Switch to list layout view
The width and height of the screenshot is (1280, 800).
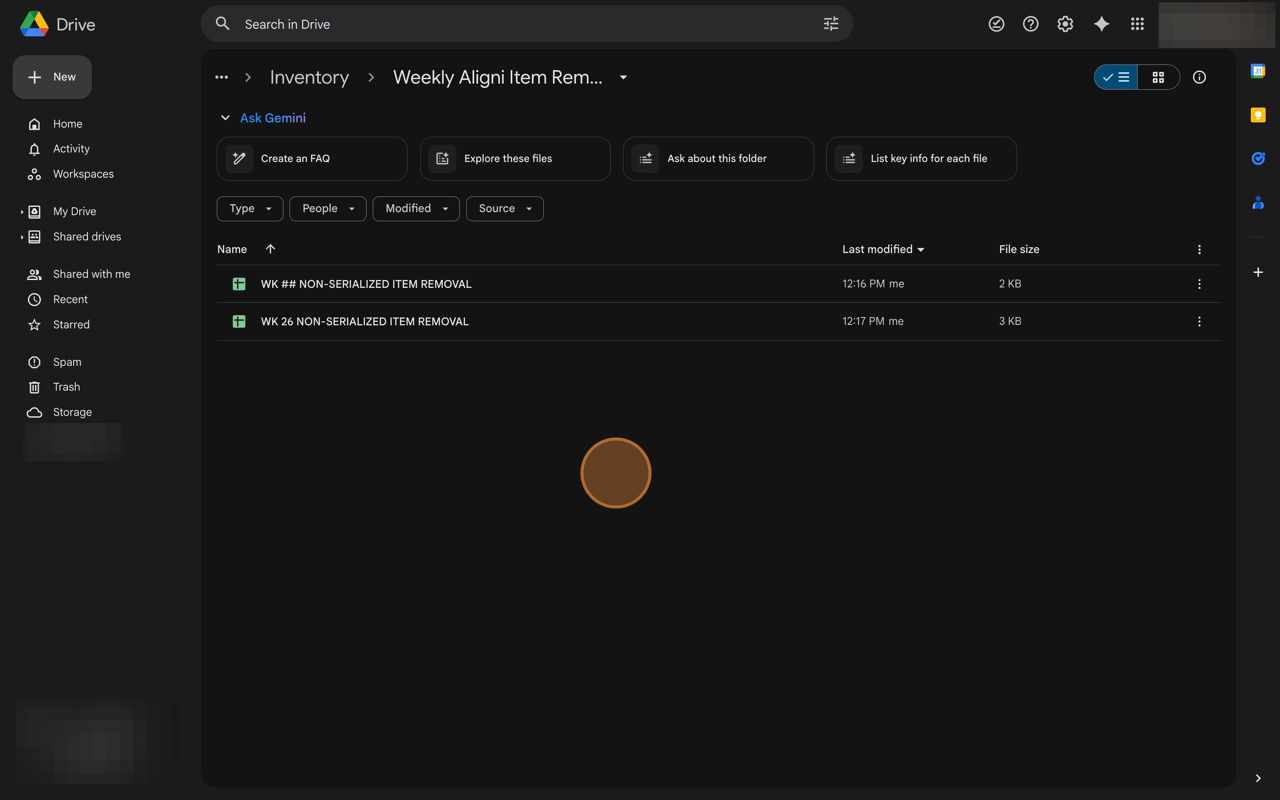coord(1116,77)
